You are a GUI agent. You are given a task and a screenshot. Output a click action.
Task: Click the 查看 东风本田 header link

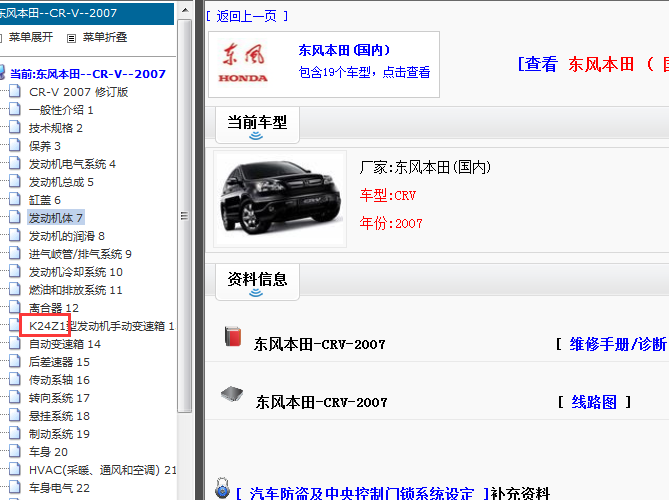[593, 64]
